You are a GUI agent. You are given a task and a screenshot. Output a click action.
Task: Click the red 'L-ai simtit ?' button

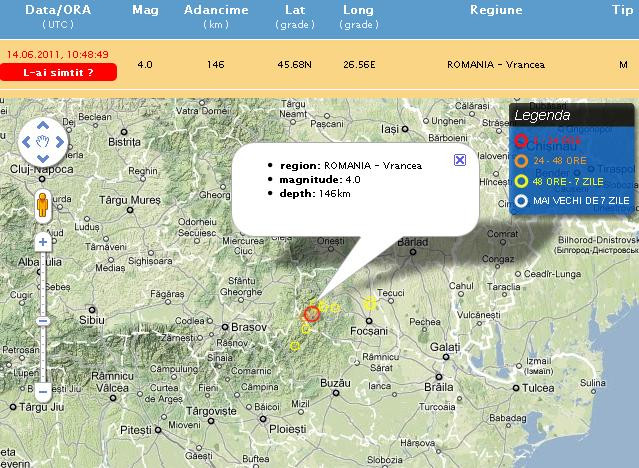(x=58, y=73)
